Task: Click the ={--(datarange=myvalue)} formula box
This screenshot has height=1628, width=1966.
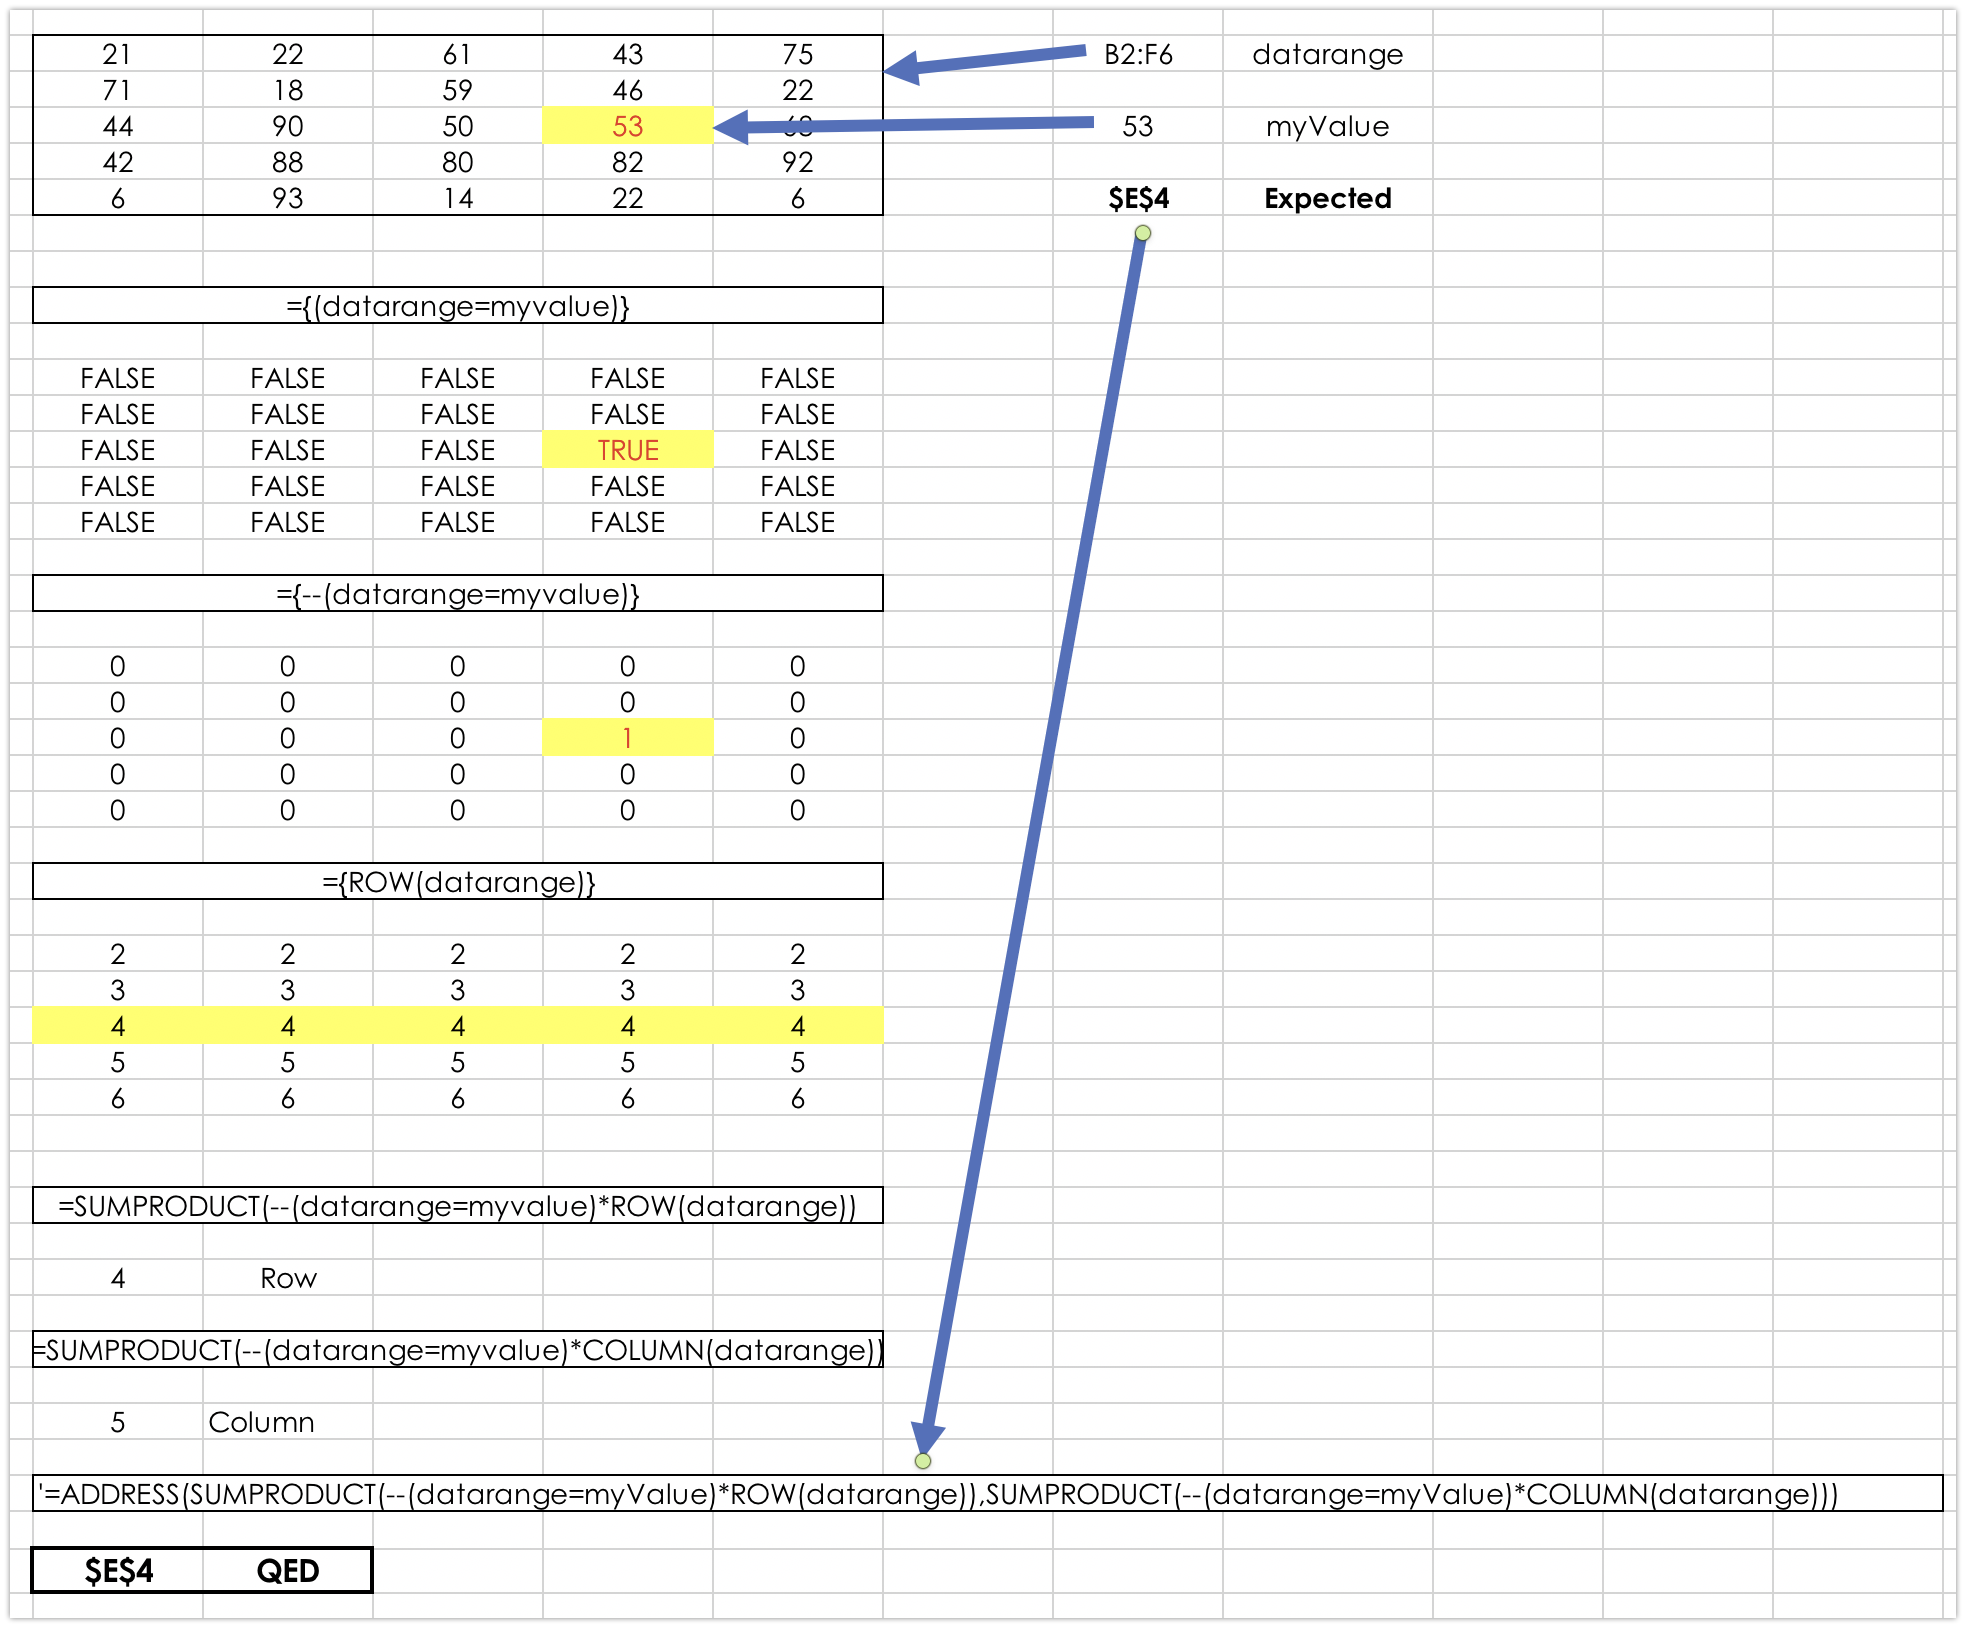Action: coord(457,594)
